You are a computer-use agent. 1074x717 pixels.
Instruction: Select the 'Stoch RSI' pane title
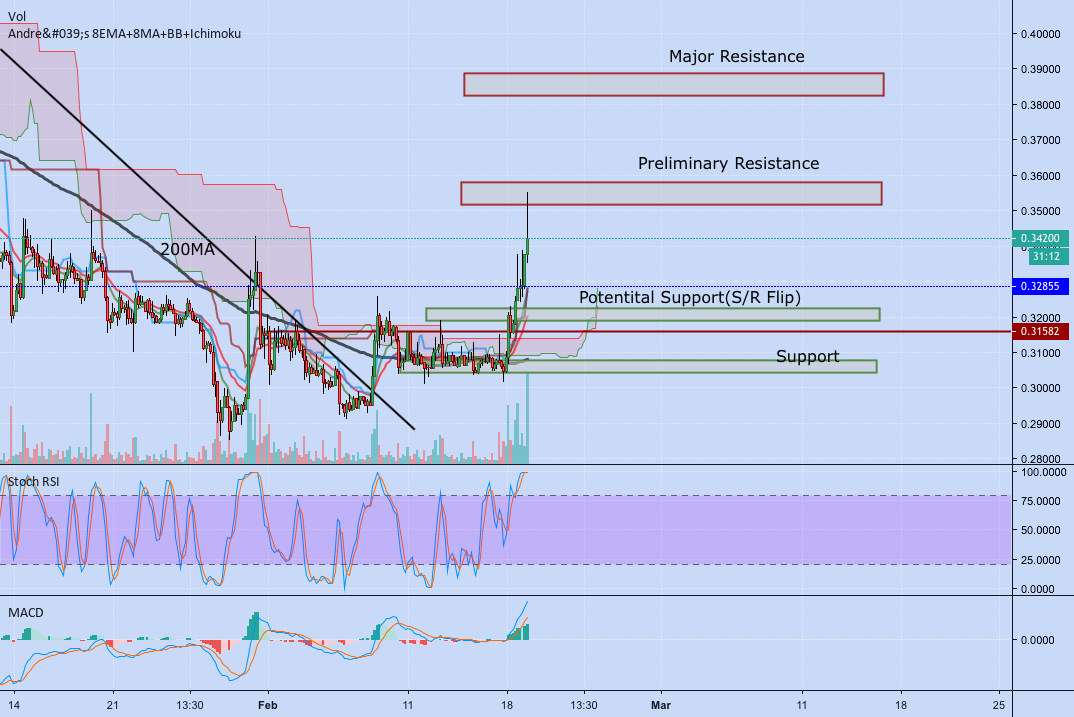34,481
